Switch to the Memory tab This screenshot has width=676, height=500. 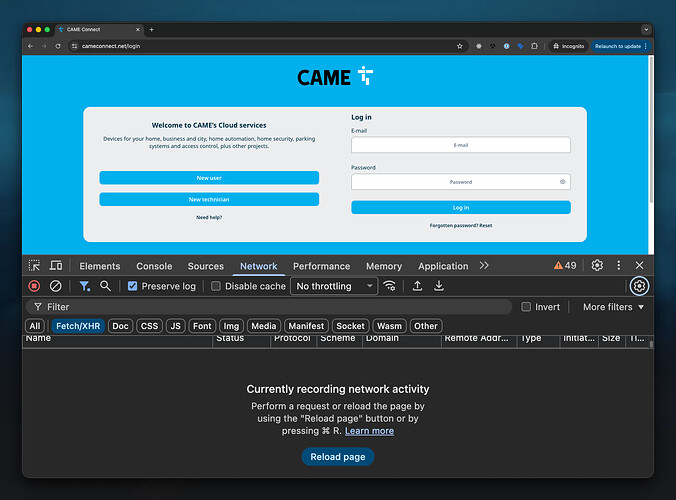pyautogui.click(x=384, y=266)
